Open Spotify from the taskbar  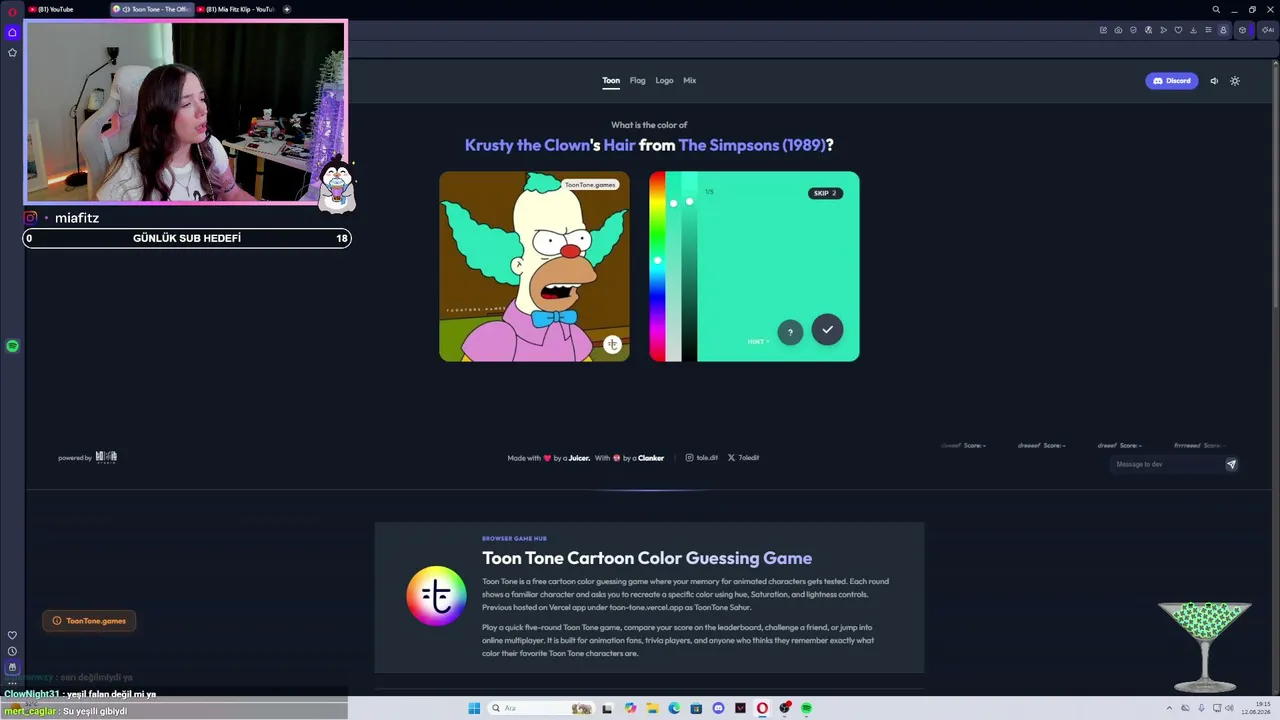806,708
